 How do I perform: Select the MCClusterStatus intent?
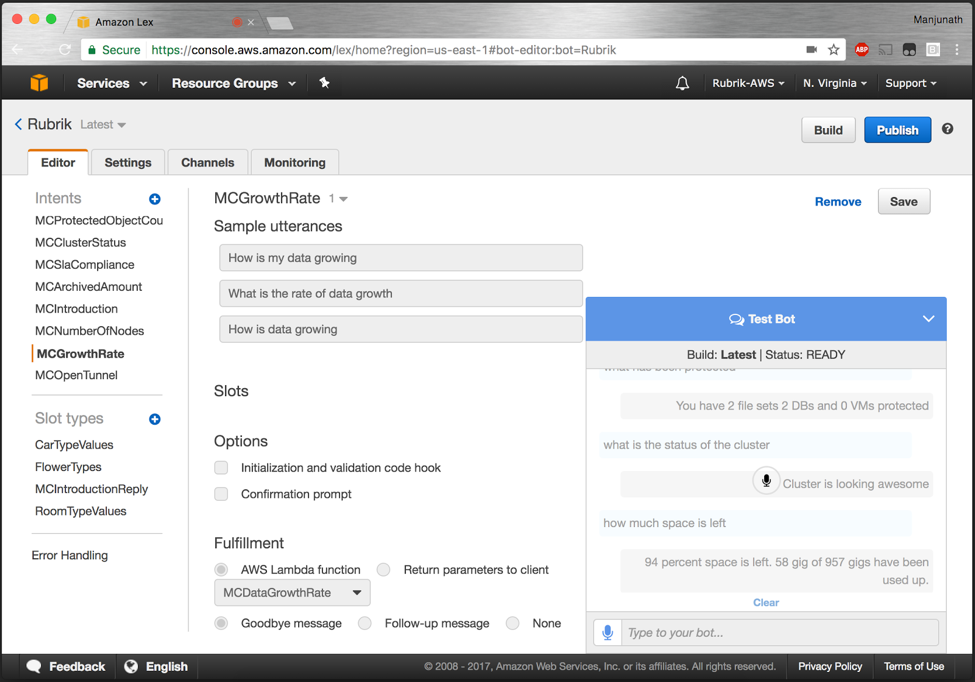pos(80,242)
